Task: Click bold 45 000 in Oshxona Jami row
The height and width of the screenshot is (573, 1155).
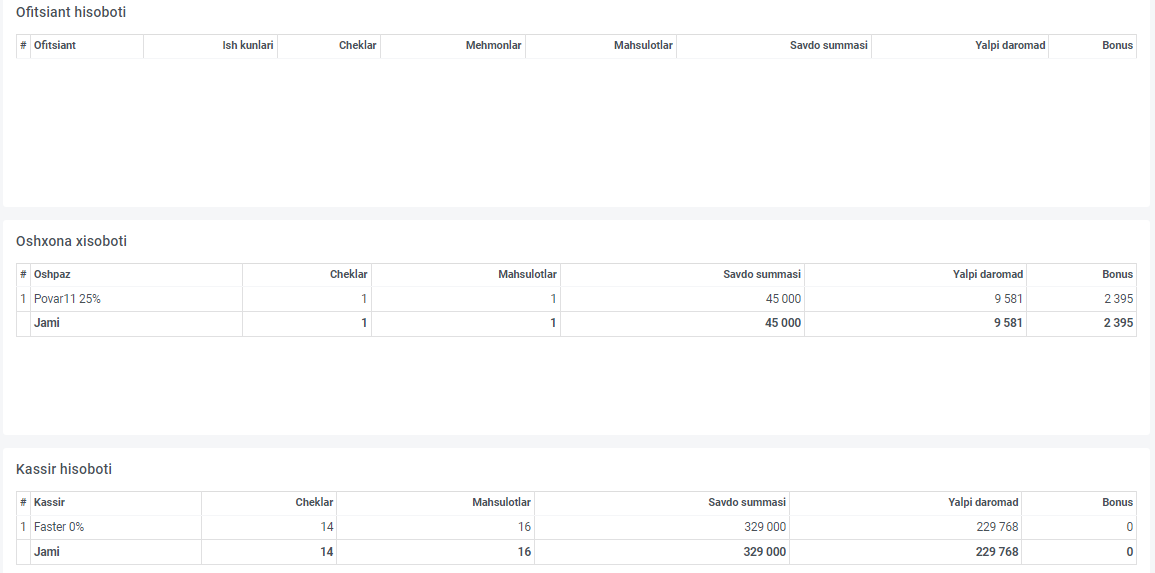Action: pos(783,323)
